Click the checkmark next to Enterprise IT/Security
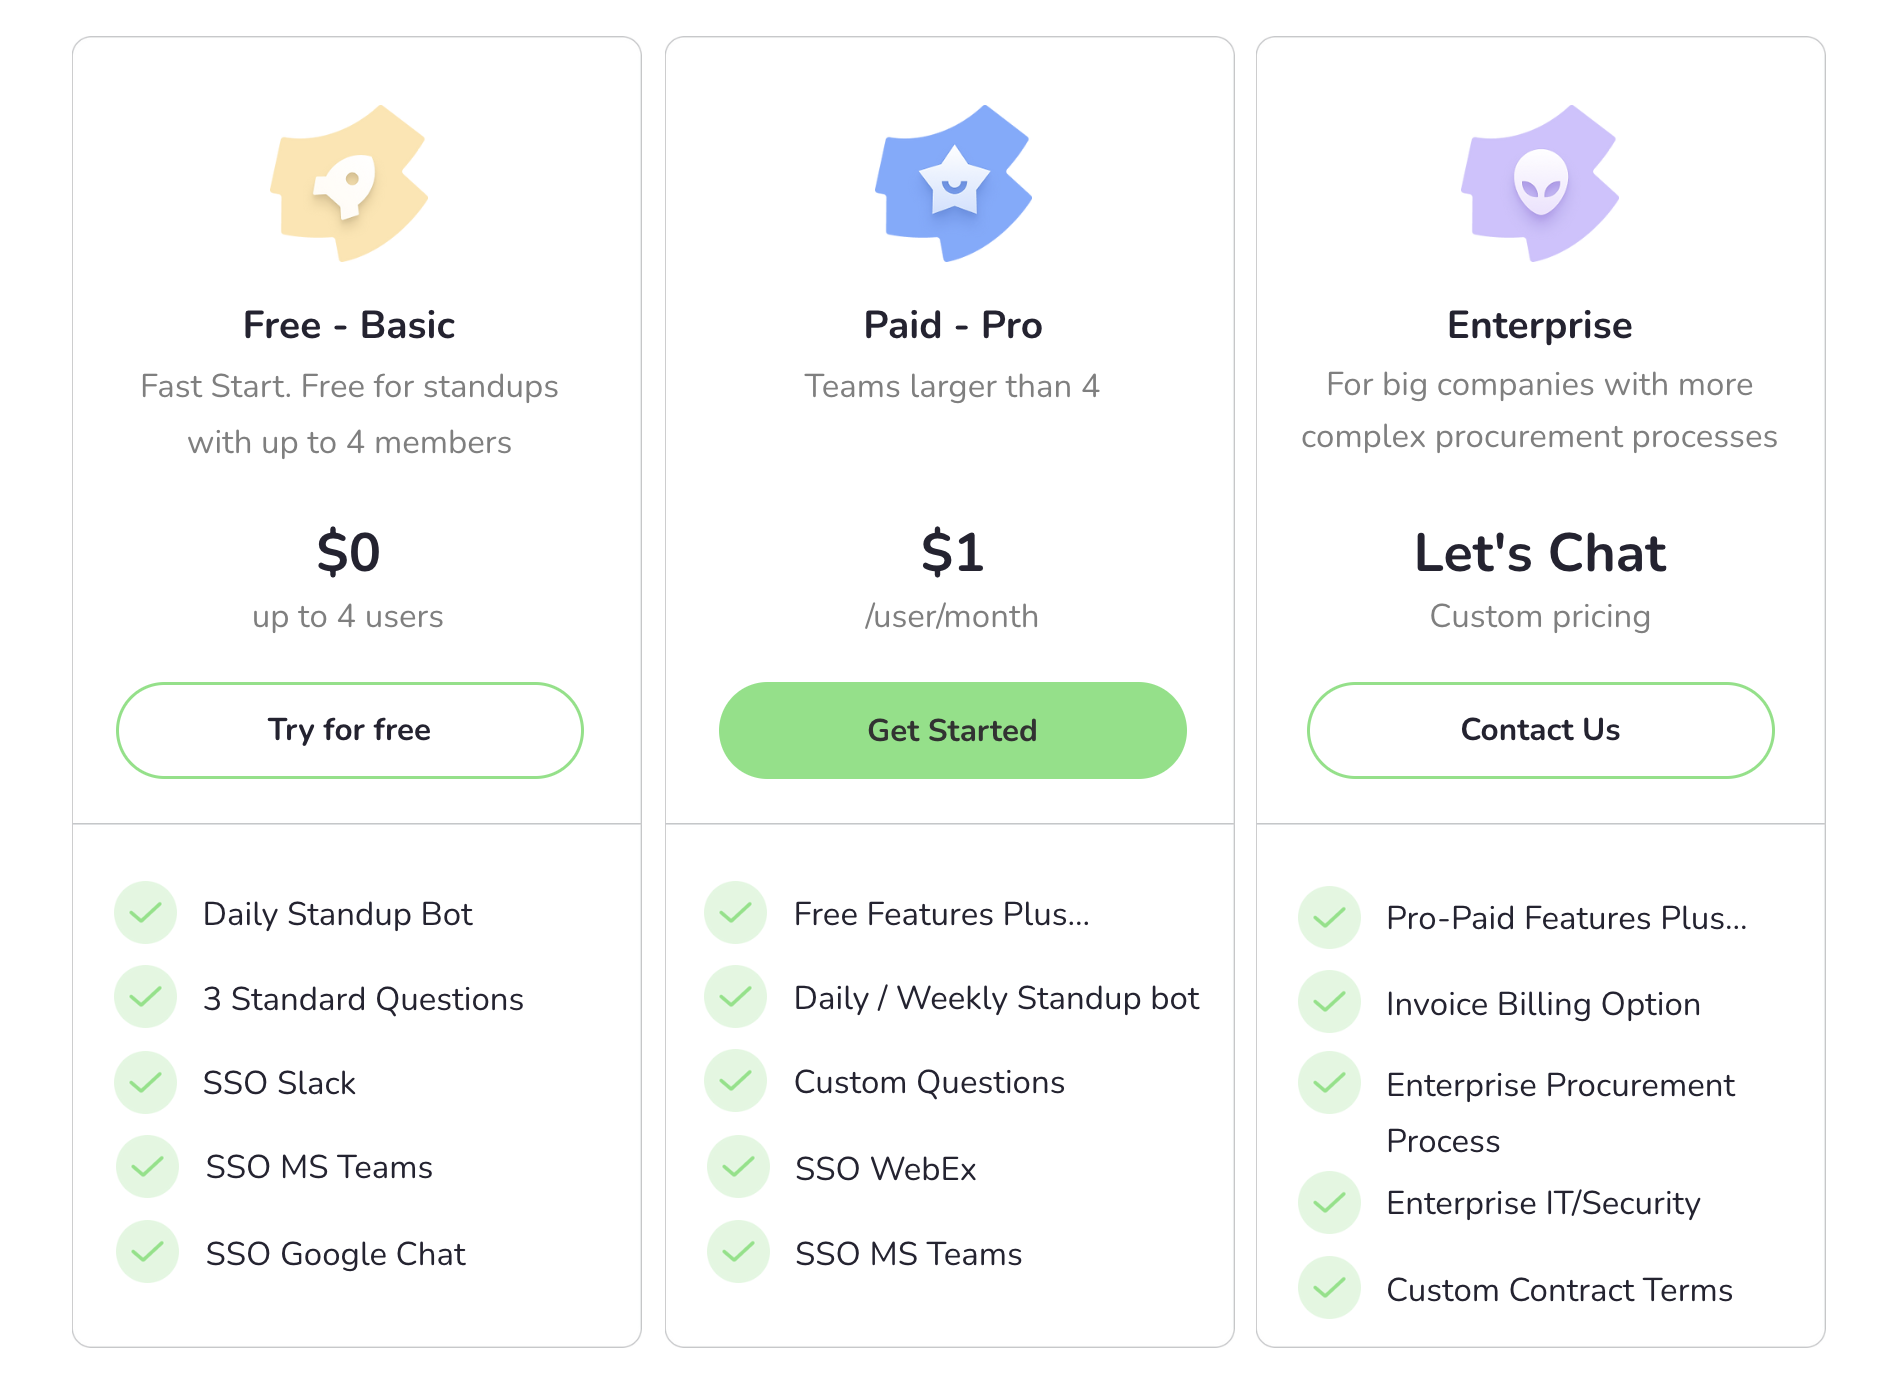The width and height of the screenshot is (1898, 1376). 1329,1202
